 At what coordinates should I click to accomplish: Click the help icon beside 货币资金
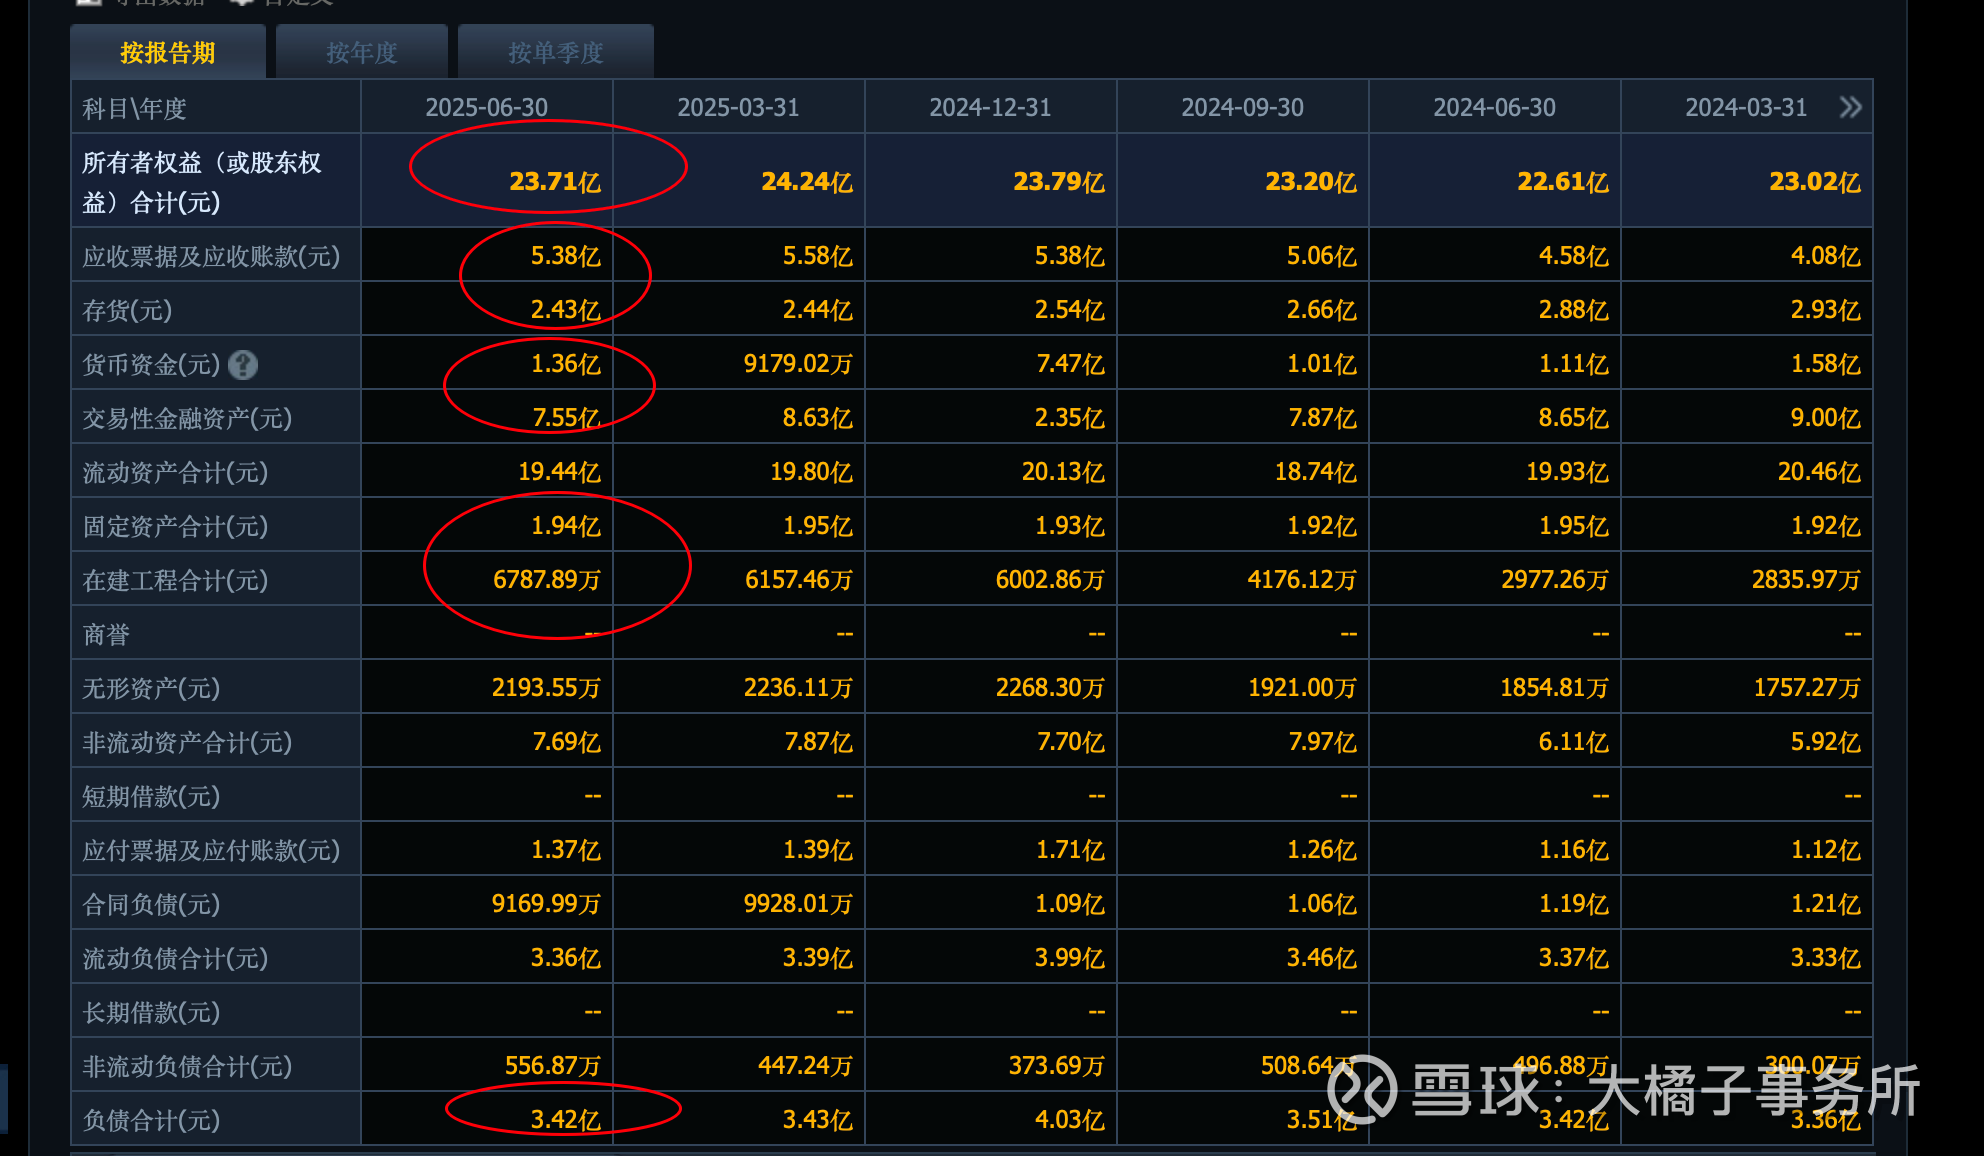click(243, 365)
